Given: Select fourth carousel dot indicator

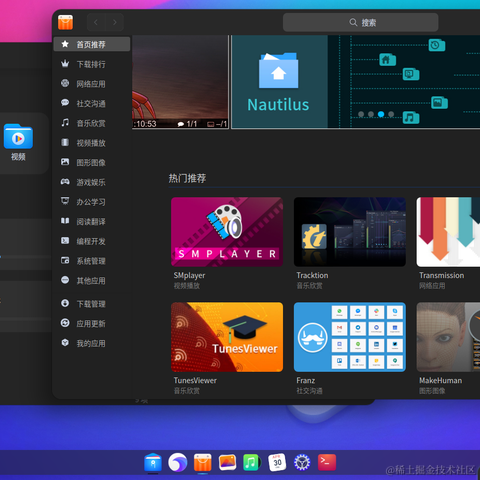Looking at the screenshot, I should point(391,114).
